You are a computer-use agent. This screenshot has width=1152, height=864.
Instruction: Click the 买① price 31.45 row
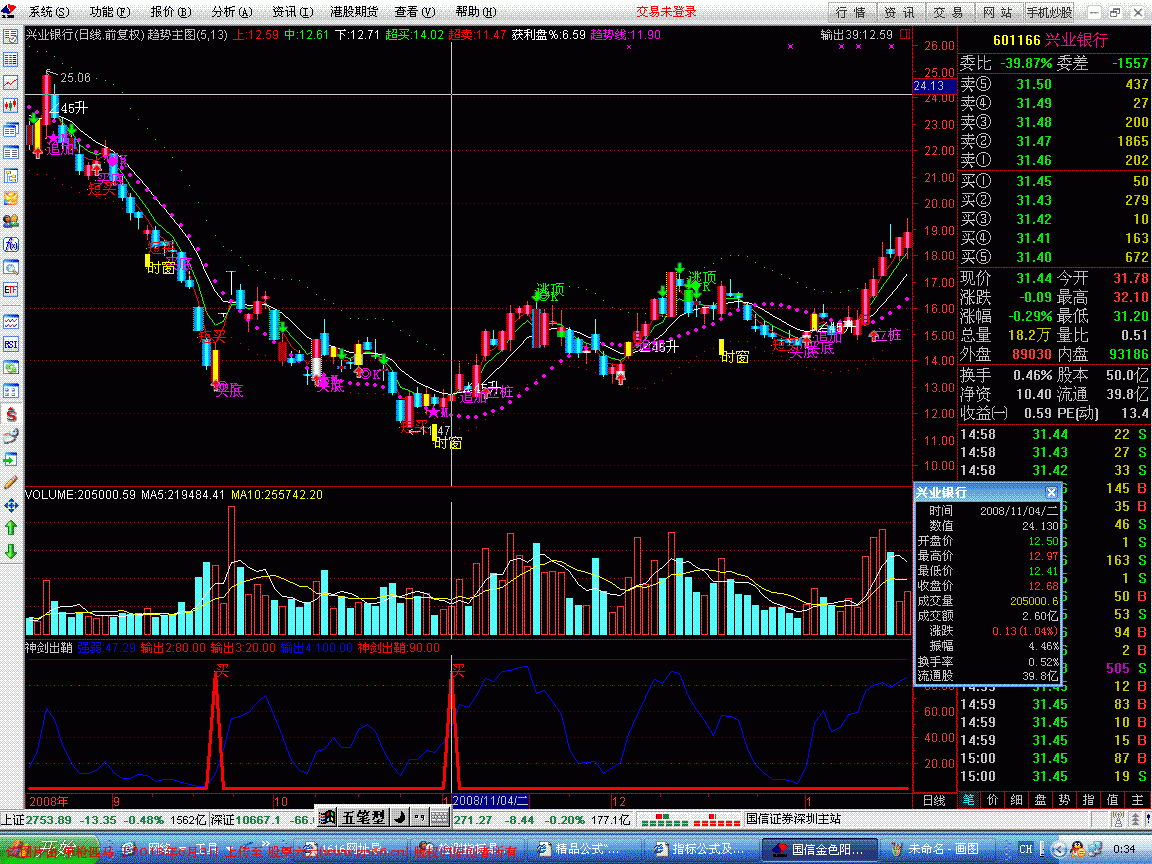coord(1054,181)
